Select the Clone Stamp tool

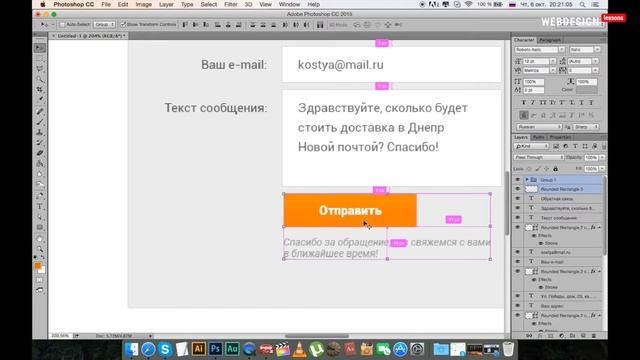coord(40,132)
